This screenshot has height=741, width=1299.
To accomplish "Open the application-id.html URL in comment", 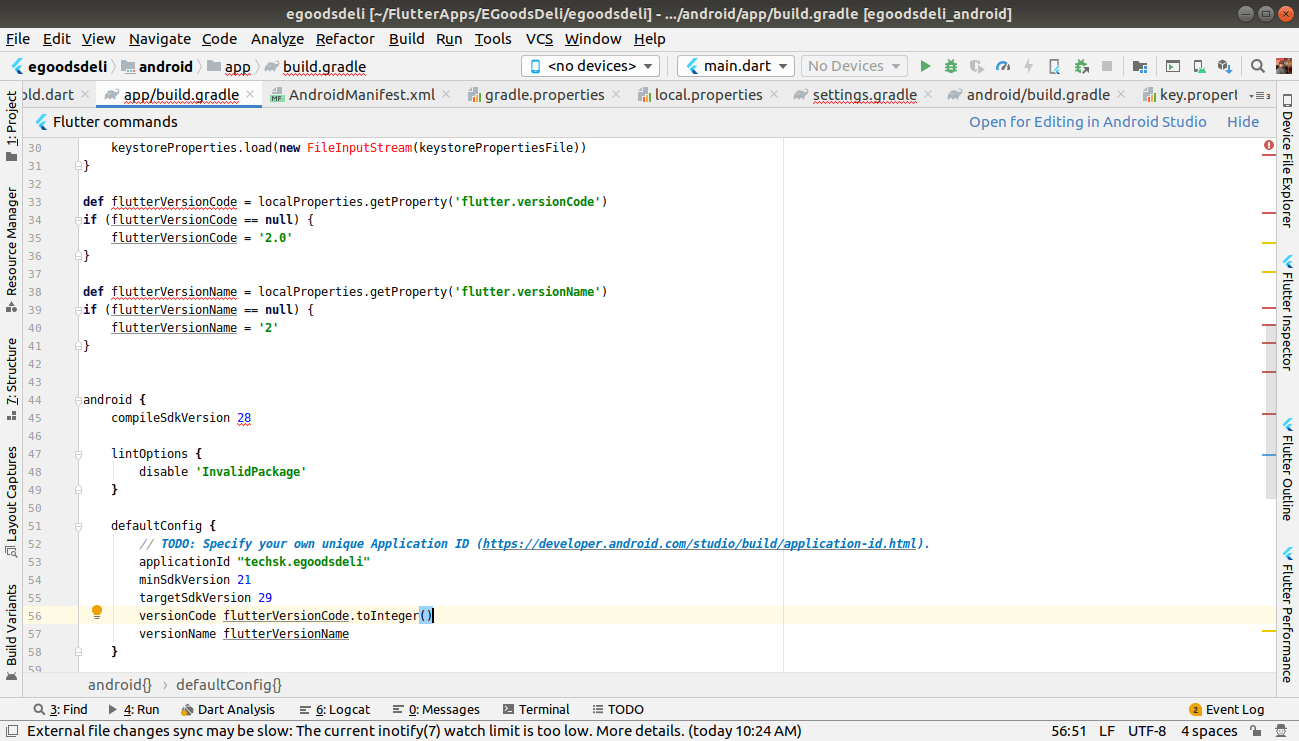I will (700, 544).
